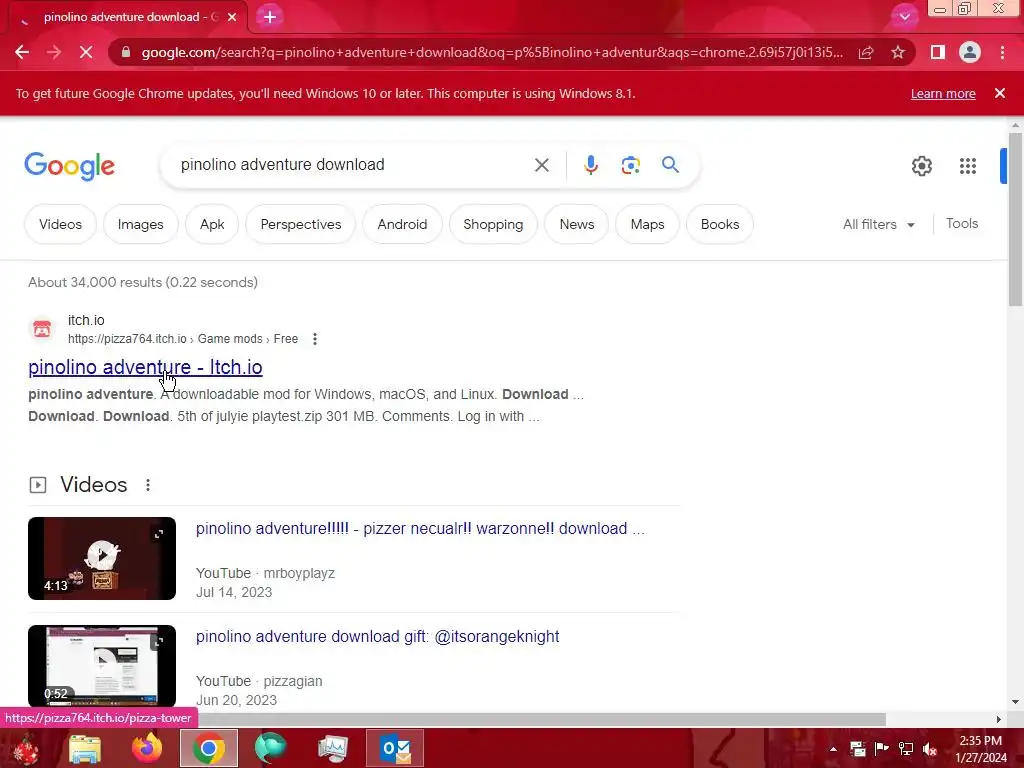Open a new tab with plus button

coord(270,17)
